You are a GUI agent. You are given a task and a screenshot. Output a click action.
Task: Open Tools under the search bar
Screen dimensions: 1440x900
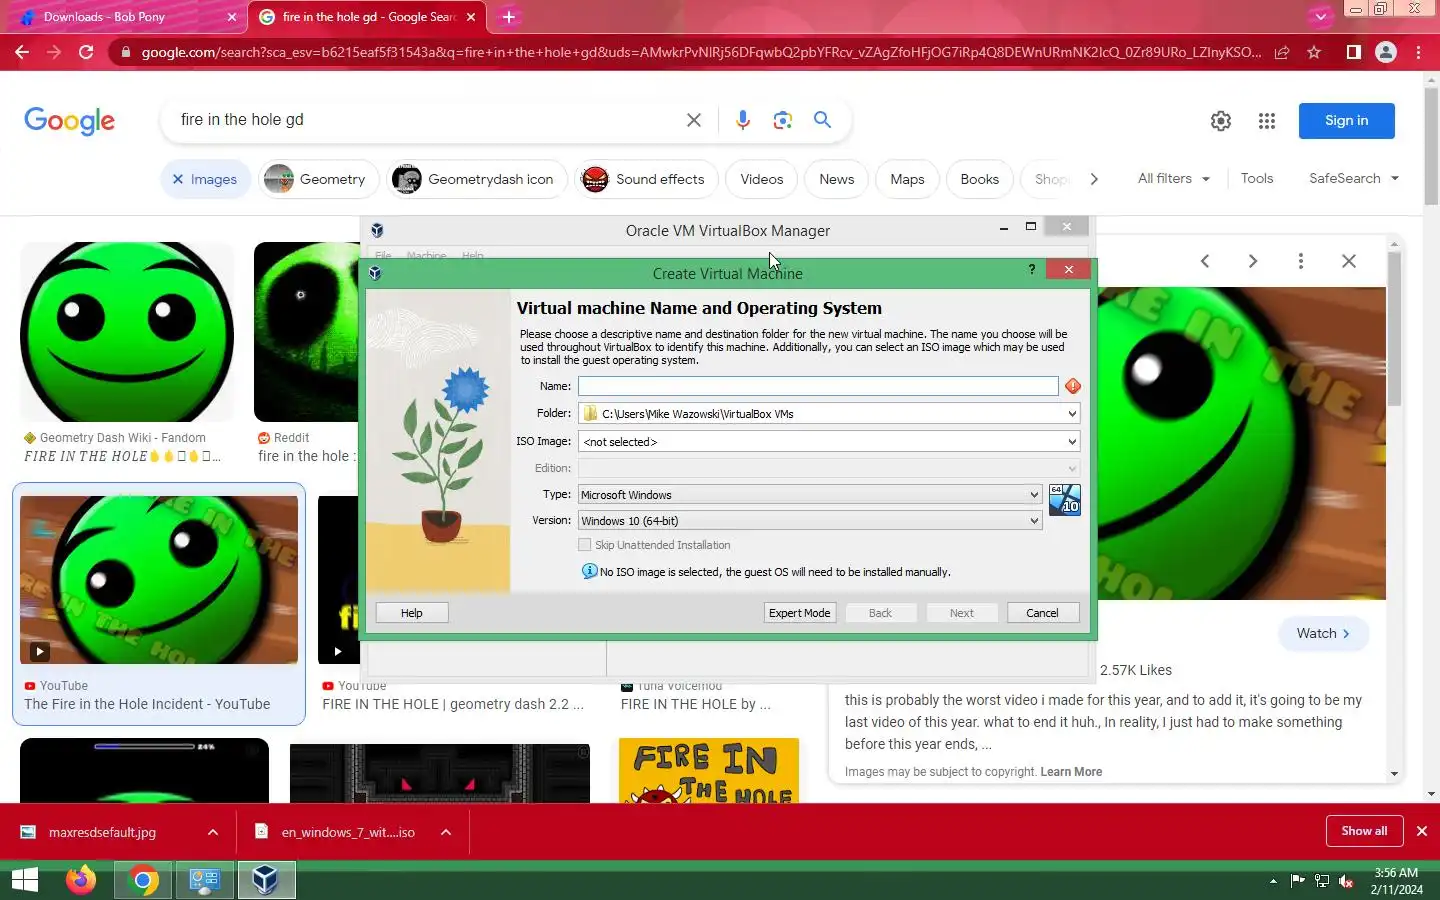pos(1257,178)
